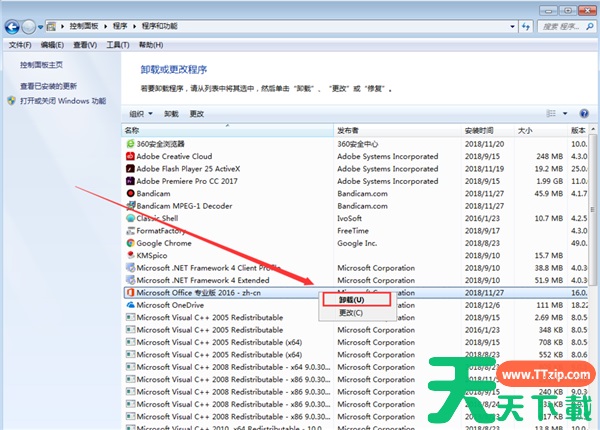Select Google Chrome program name
Screen dimensions: 600x430
pyautogui.click(x=164, y=243)
